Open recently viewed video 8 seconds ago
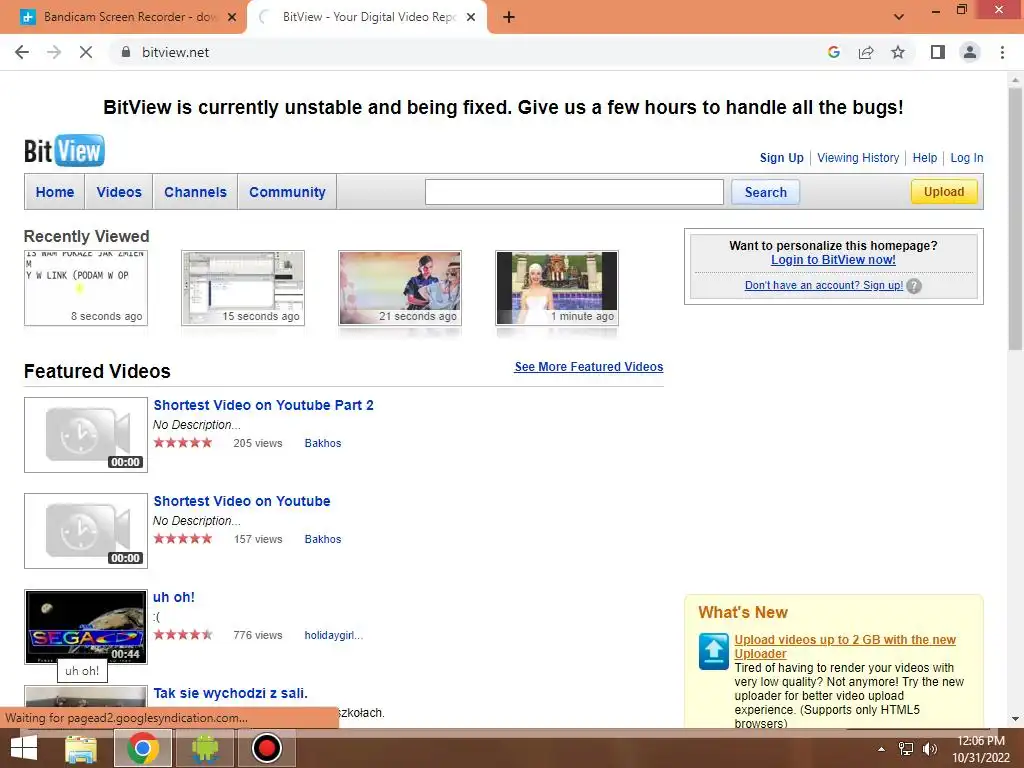This screenshot has width=1024, height=768. (86, 287)
